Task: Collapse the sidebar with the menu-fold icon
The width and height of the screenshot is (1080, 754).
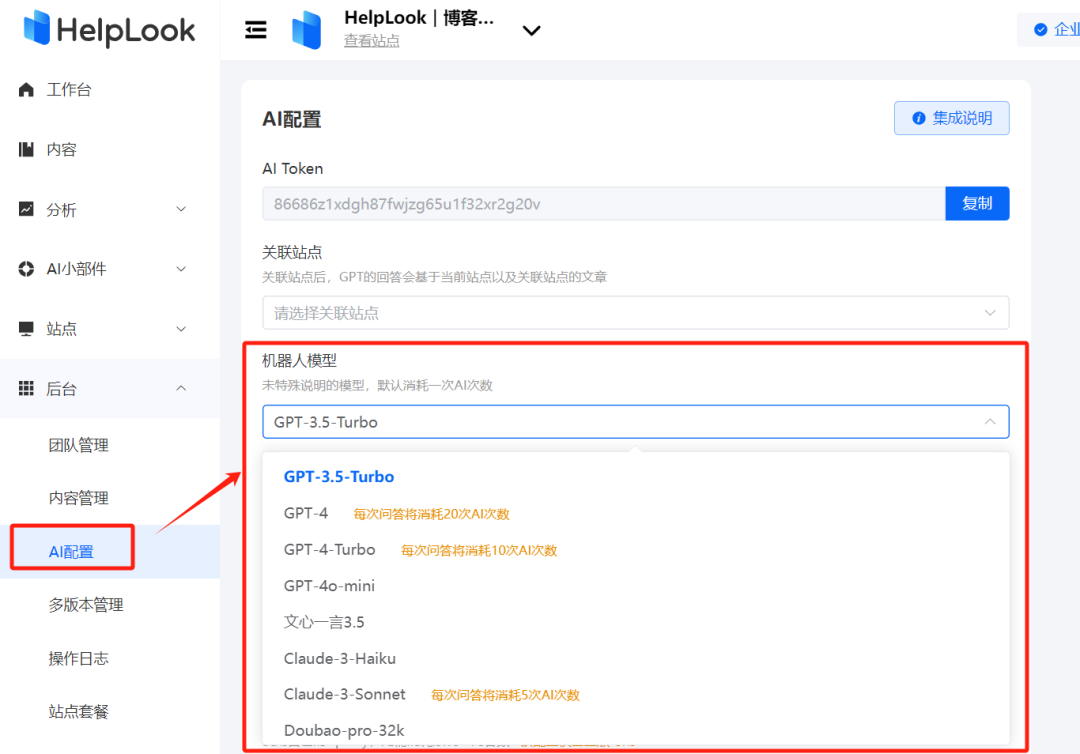Action: pyautogui.click(x=256, y=30)
